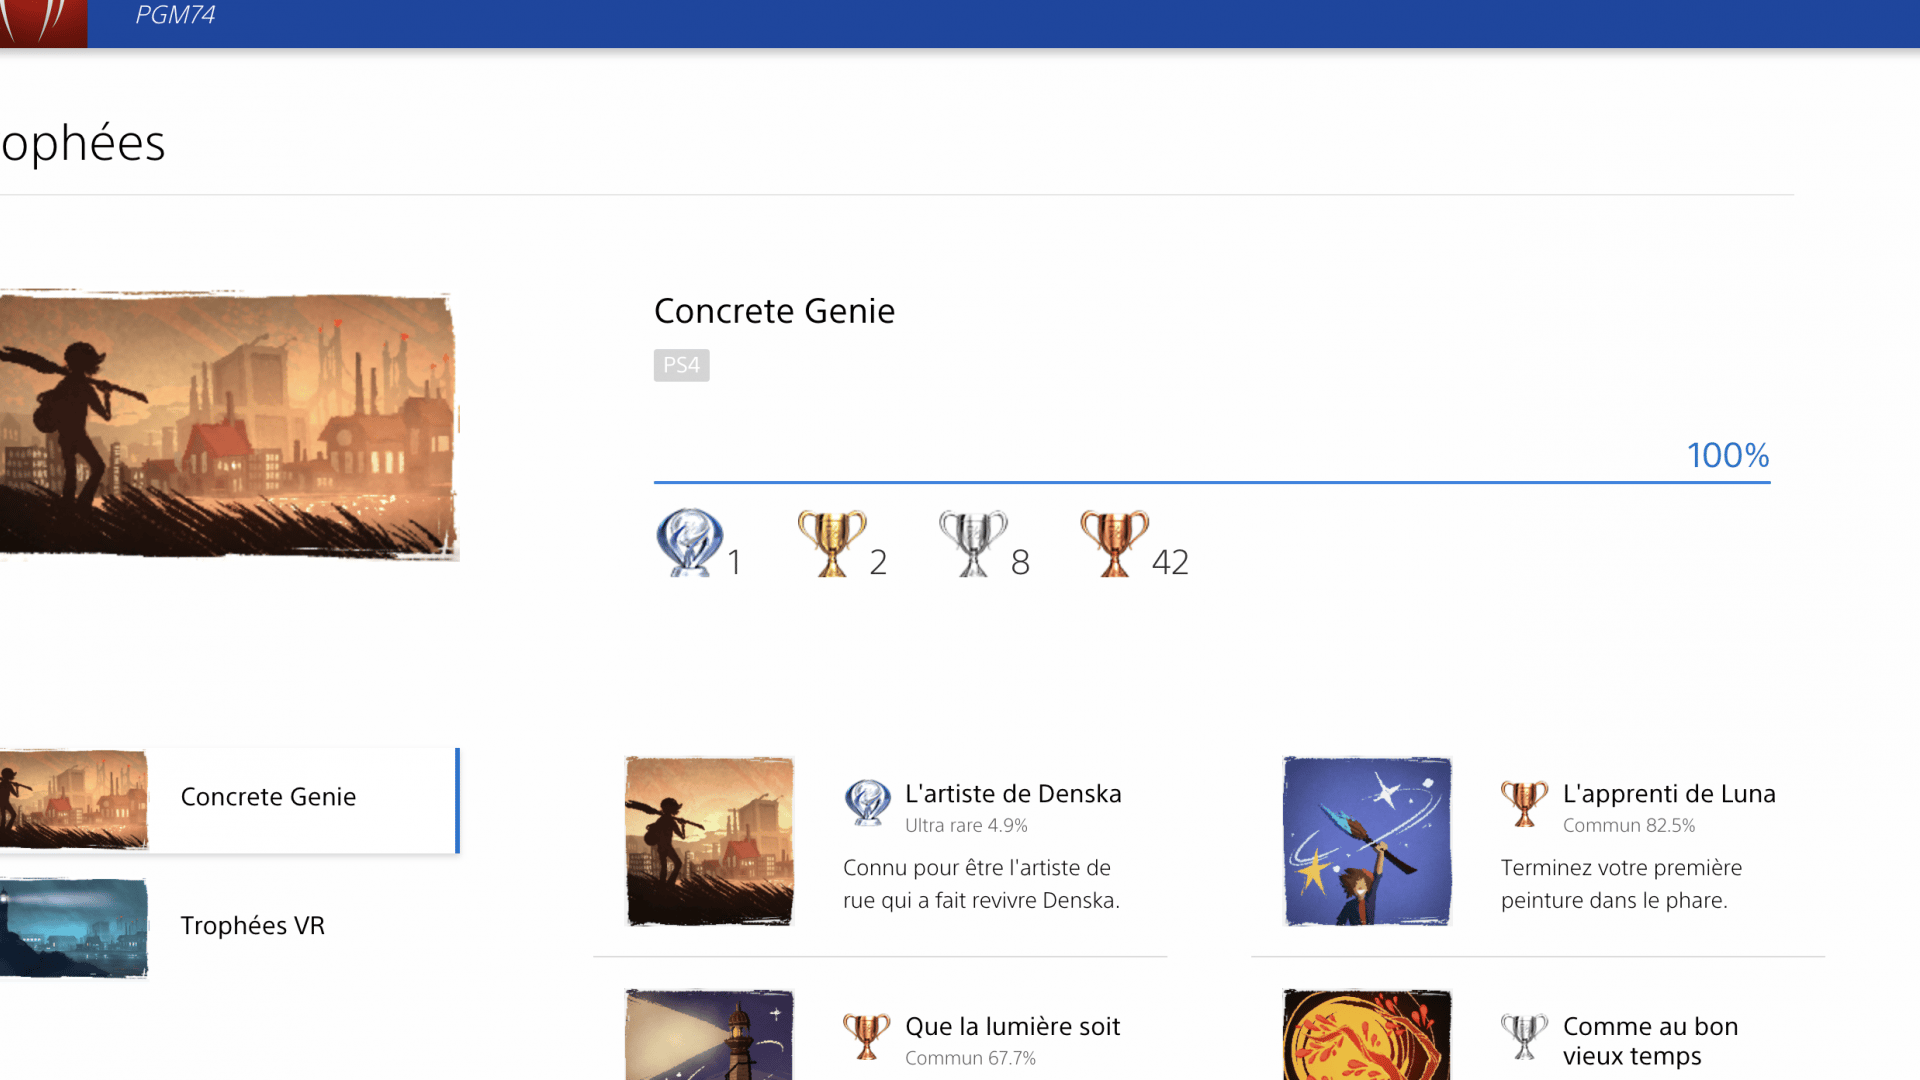Screen dimensions: 1920x1080
Task: Click the Ultra rare 4.9% rarity text
Action: [x=966, y=826]
